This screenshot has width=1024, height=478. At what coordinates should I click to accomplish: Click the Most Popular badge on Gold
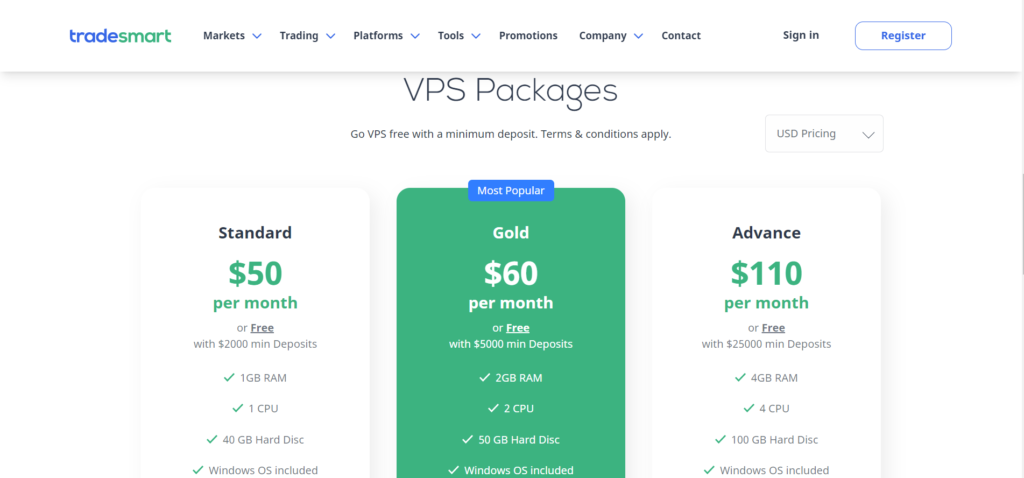pos(511,191)
